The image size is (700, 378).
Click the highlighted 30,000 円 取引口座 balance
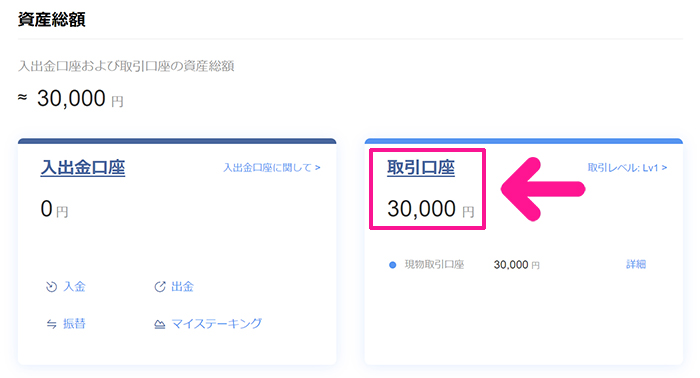[430, 209]
